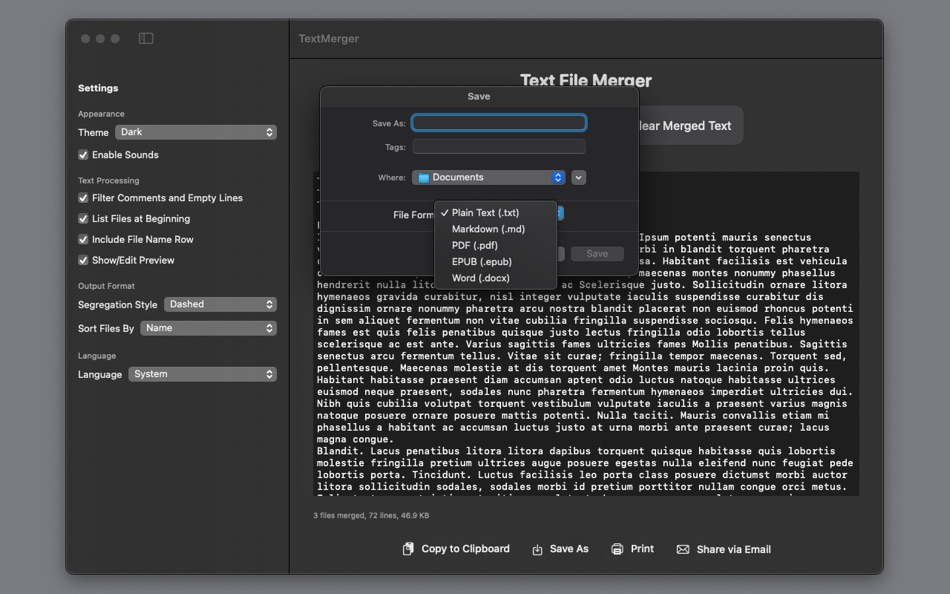
Task: Click the Save As filename field
Action: 499,122
